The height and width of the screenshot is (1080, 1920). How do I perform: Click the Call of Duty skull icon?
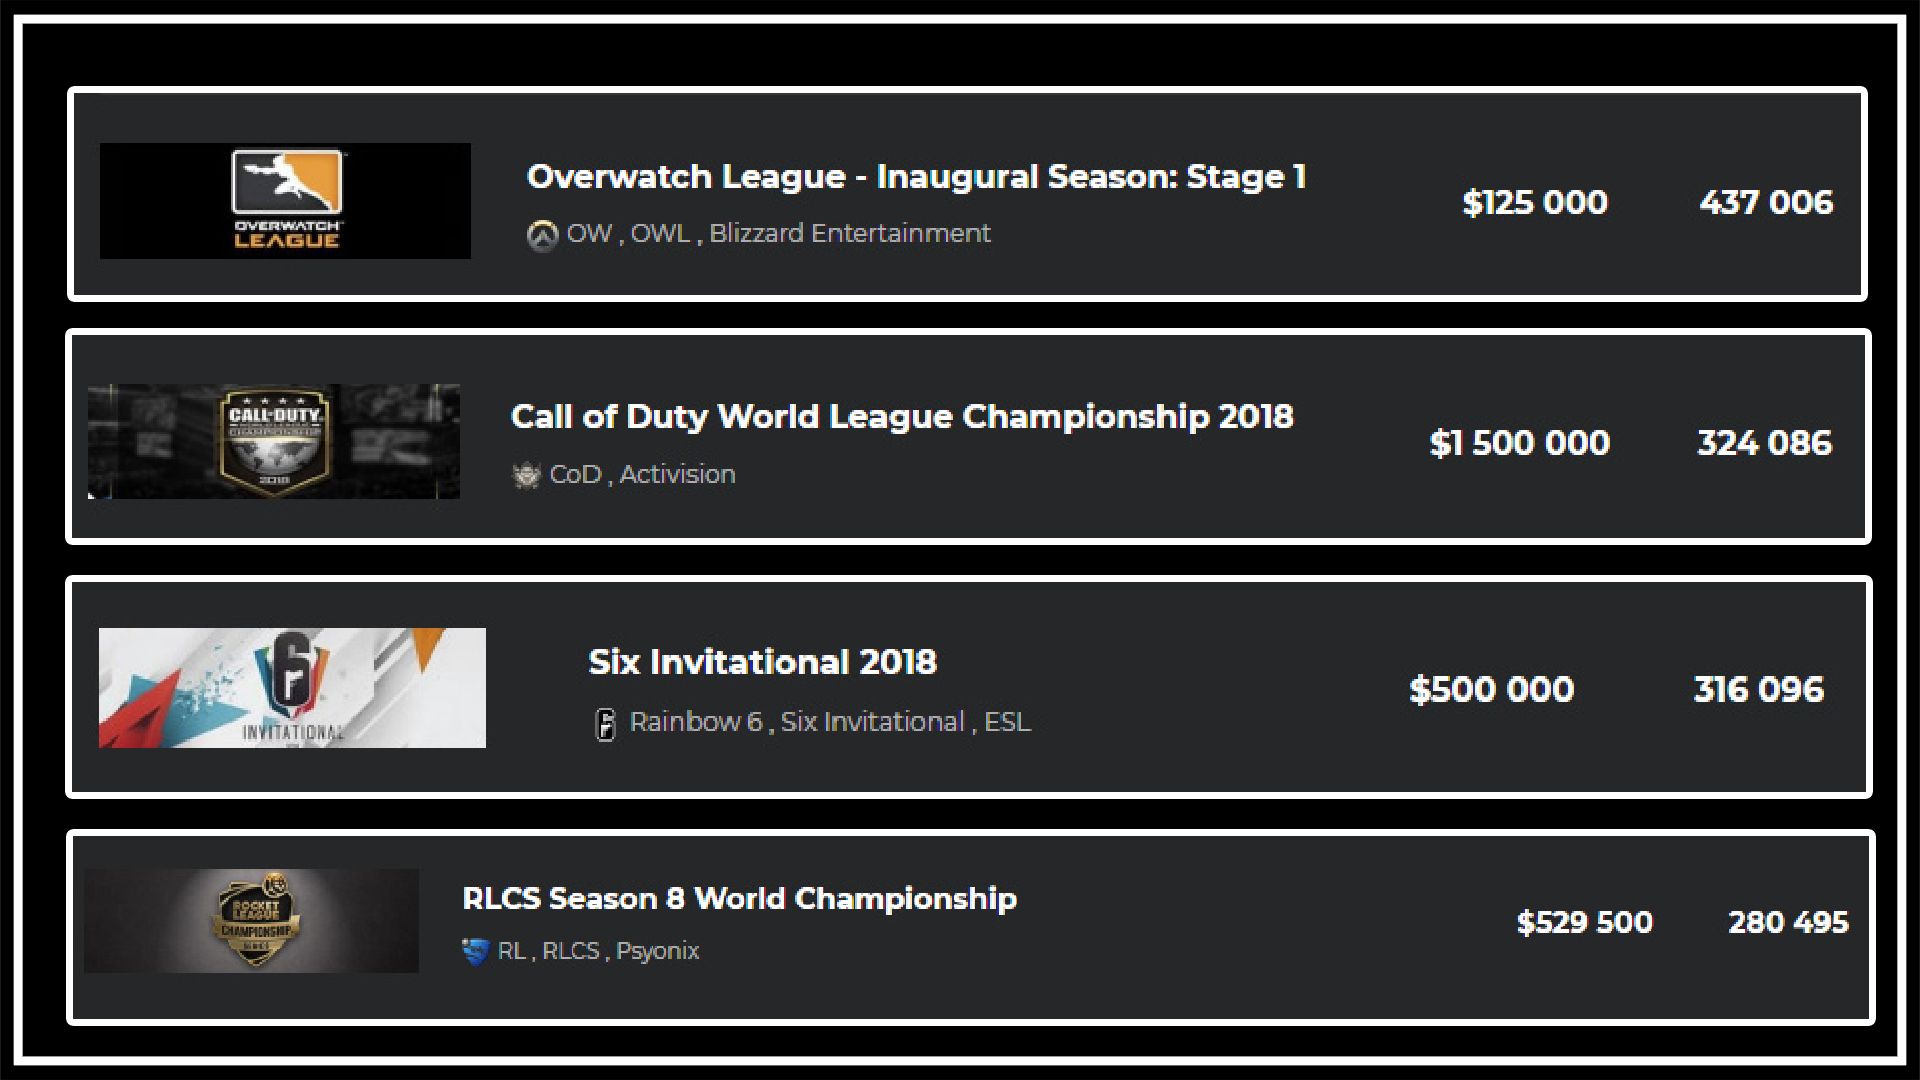click(x=526, y=475)
